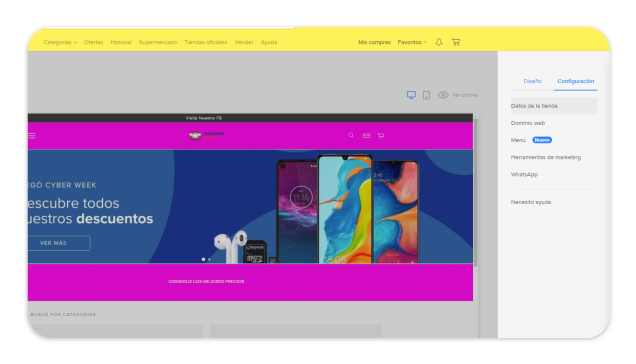Open Ofertas in the top menu

93,42
